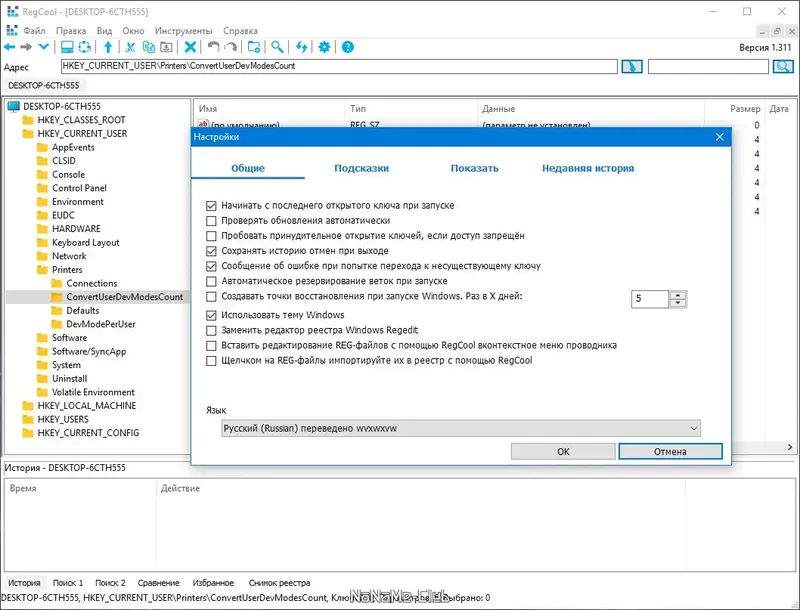Viewport: 800px width, 610px height.
Task: Click the computer connect toolbar icon
Action: tap(67, 47)
